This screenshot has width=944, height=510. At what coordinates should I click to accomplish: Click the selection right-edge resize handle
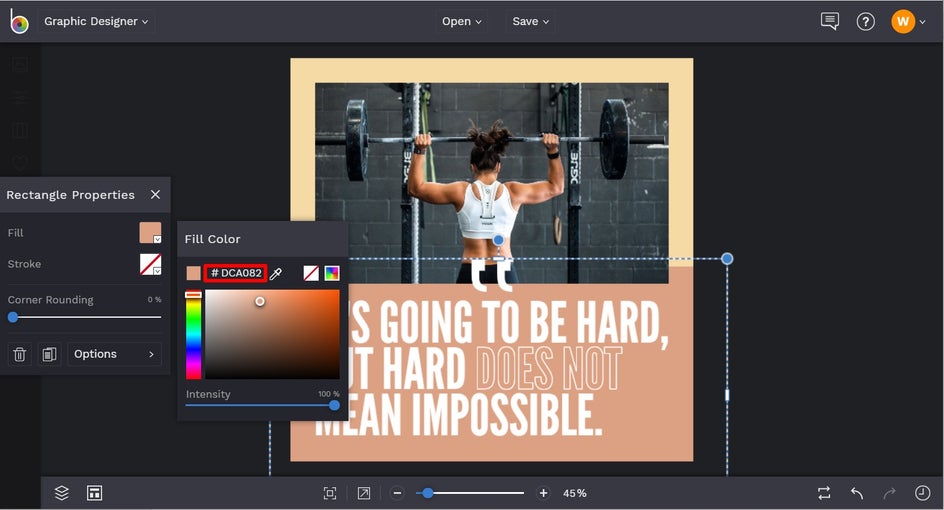pos(727,395)
